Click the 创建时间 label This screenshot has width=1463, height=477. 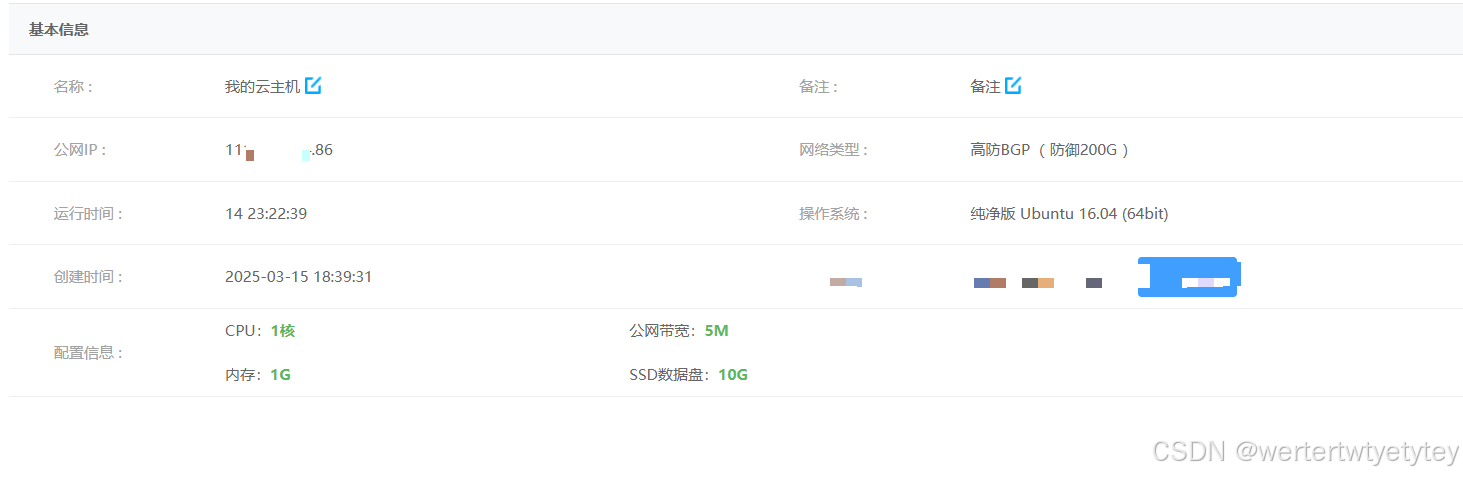click(88, 277)
